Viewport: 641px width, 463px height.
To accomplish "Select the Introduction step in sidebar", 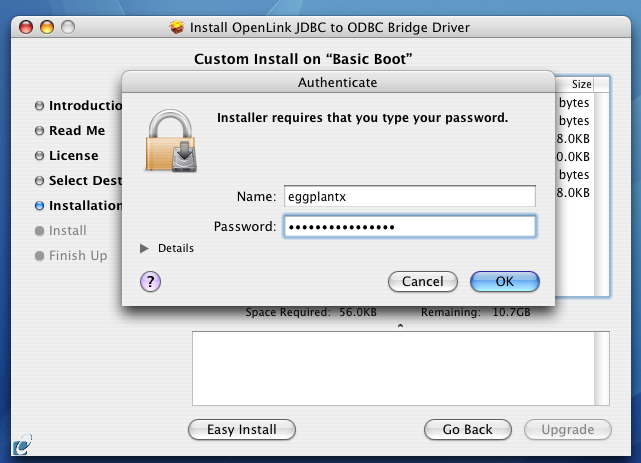I will (78, 106).
